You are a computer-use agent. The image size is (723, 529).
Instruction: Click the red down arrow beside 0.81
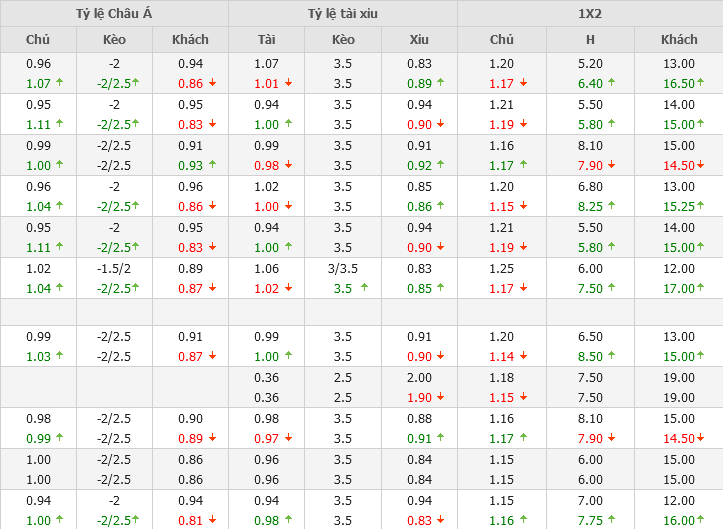tap(212, 520)
